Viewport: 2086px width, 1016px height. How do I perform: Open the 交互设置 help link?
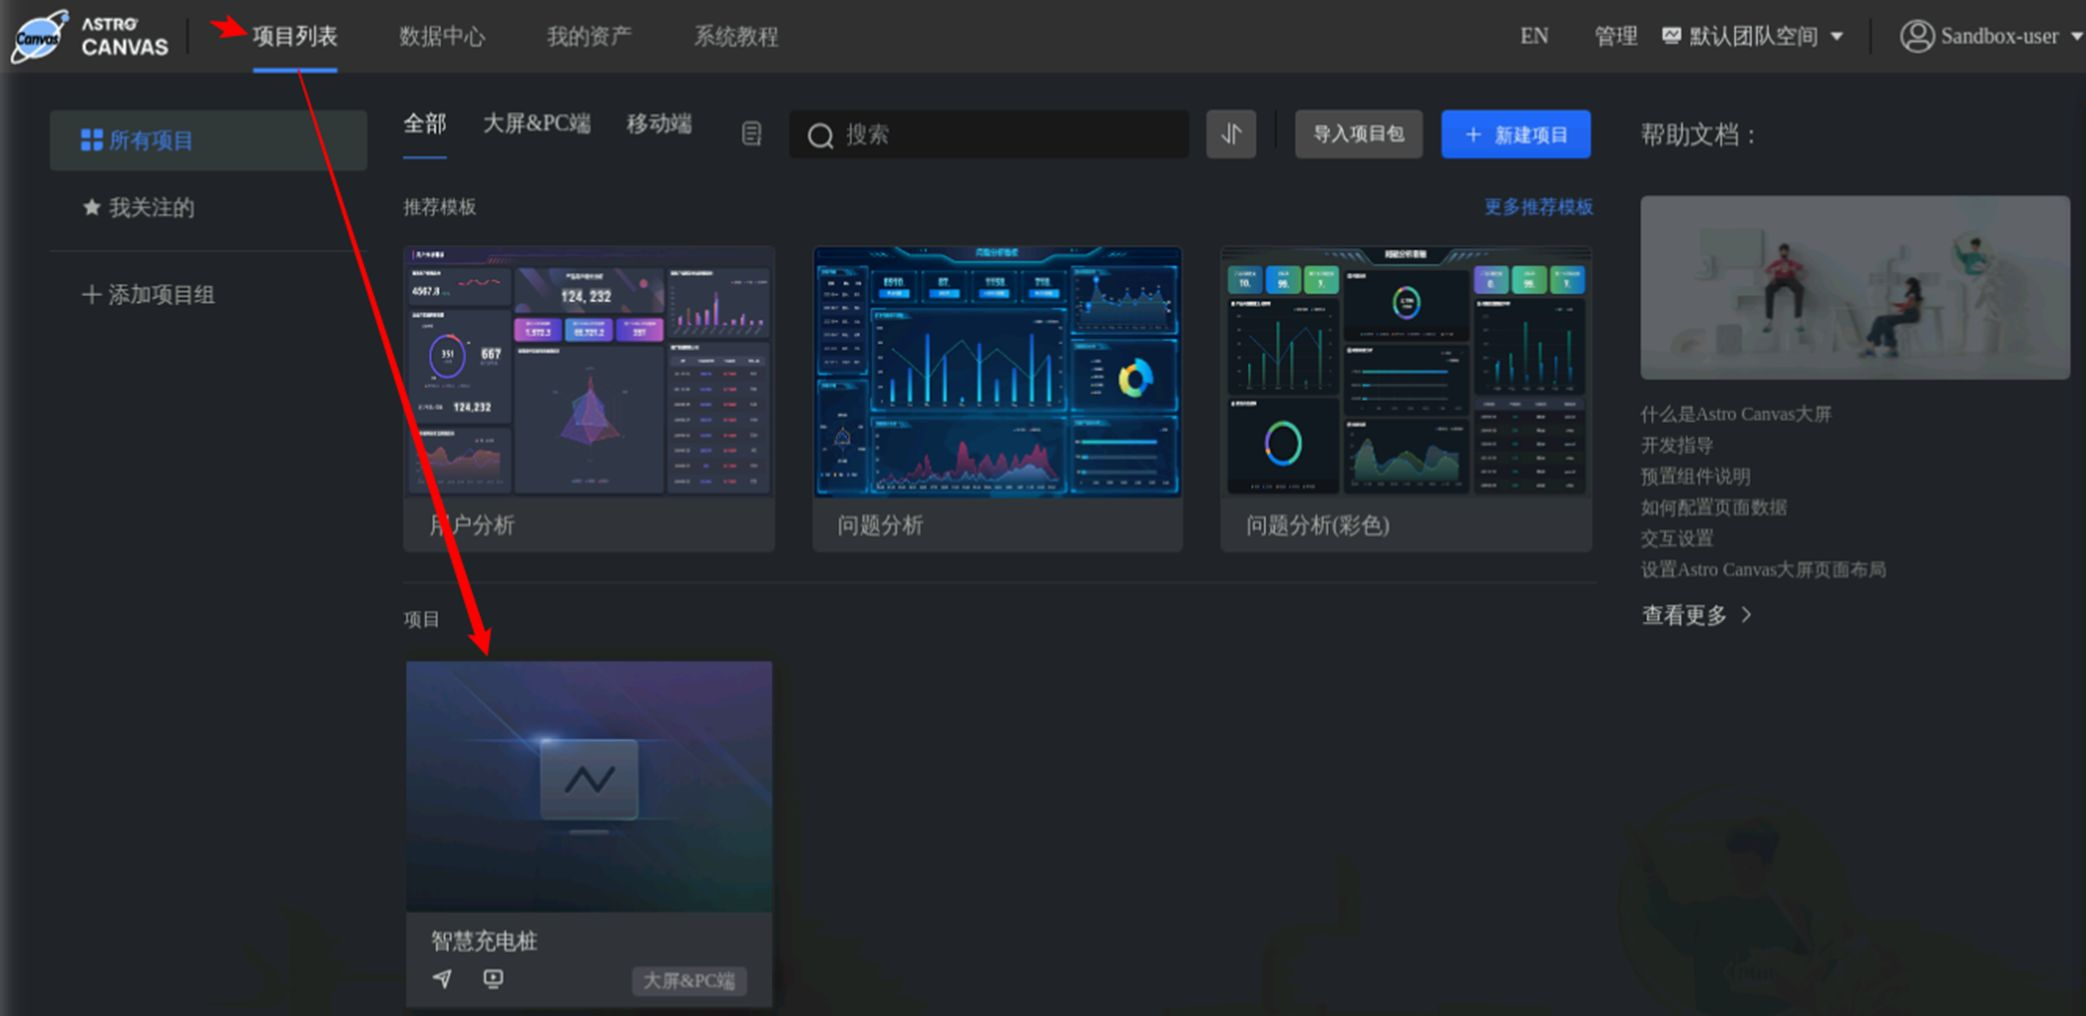pyautogui.click(x=1677, y=538)
